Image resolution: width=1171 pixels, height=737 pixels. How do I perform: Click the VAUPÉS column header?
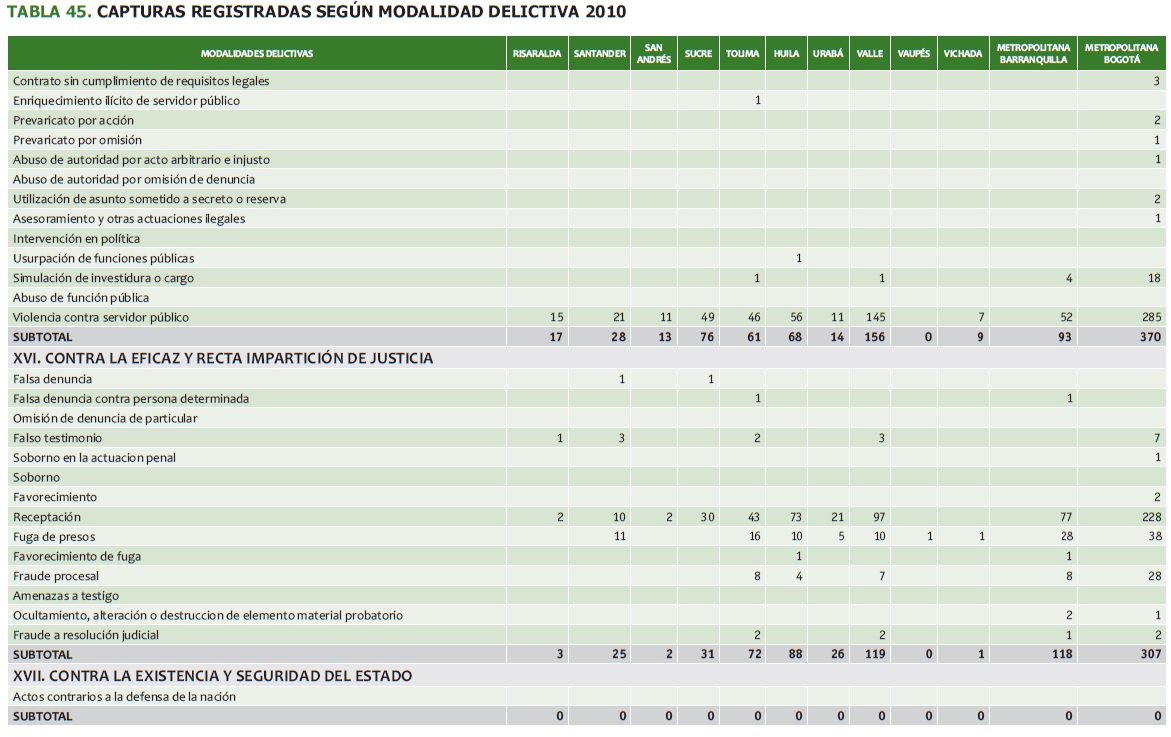click(x=913, y=54)
